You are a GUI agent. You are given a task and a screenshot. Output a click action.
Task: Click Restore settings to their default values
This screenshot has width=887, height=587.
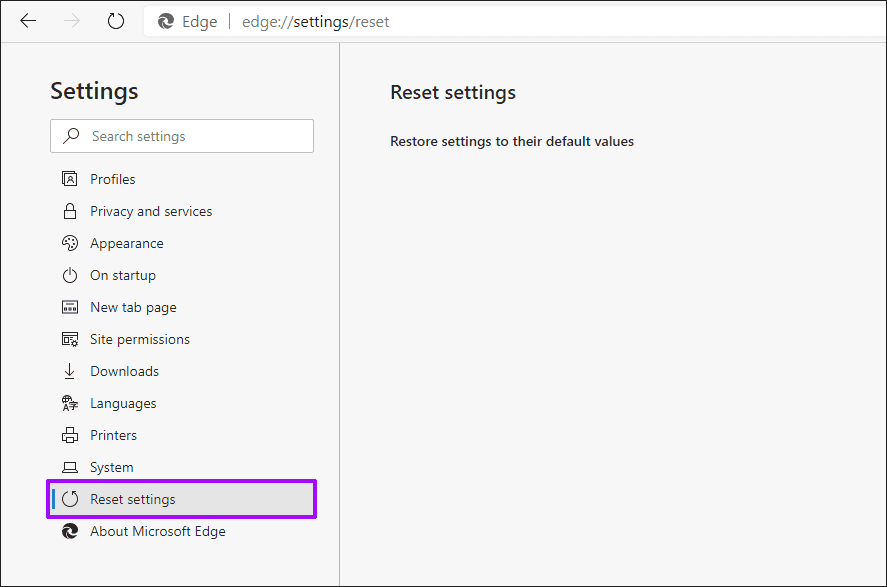(511, 141)
